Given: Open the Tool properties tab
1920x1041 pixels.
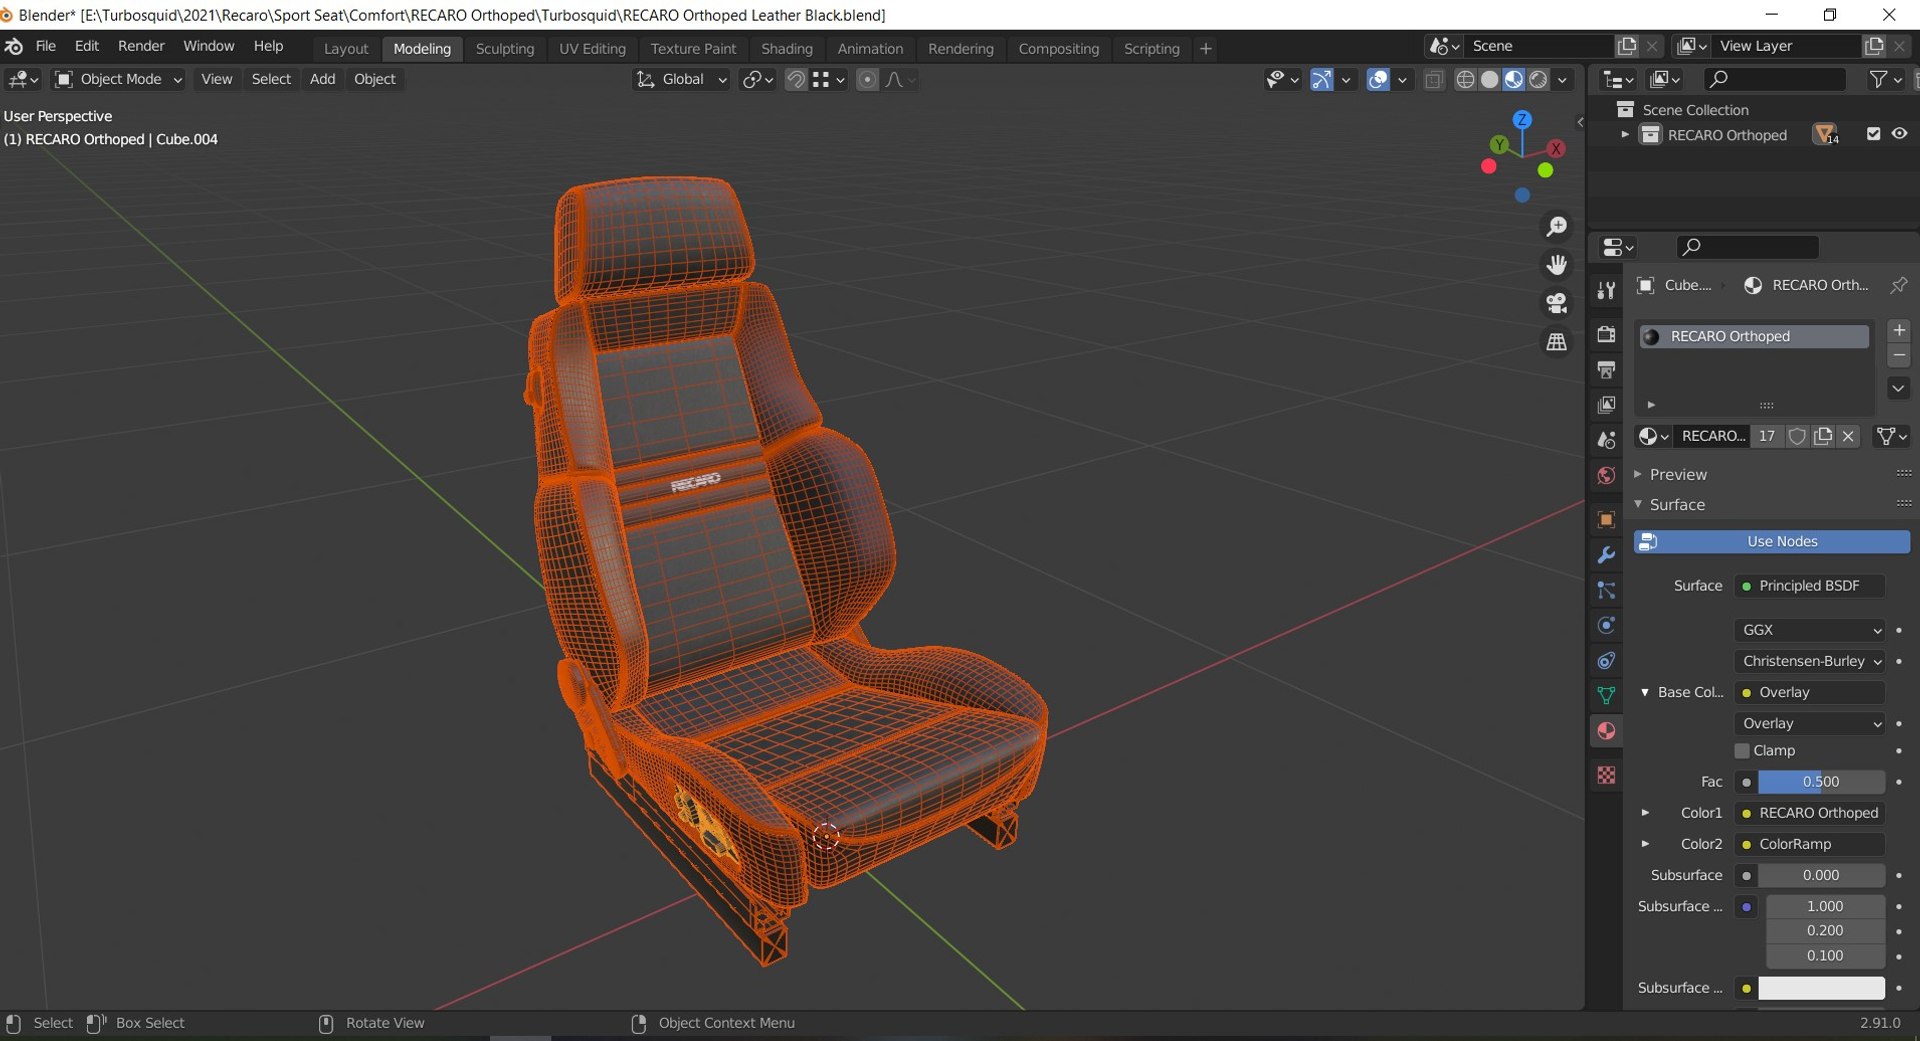Looking at the screenshot, I should [x=1606, y=291].
